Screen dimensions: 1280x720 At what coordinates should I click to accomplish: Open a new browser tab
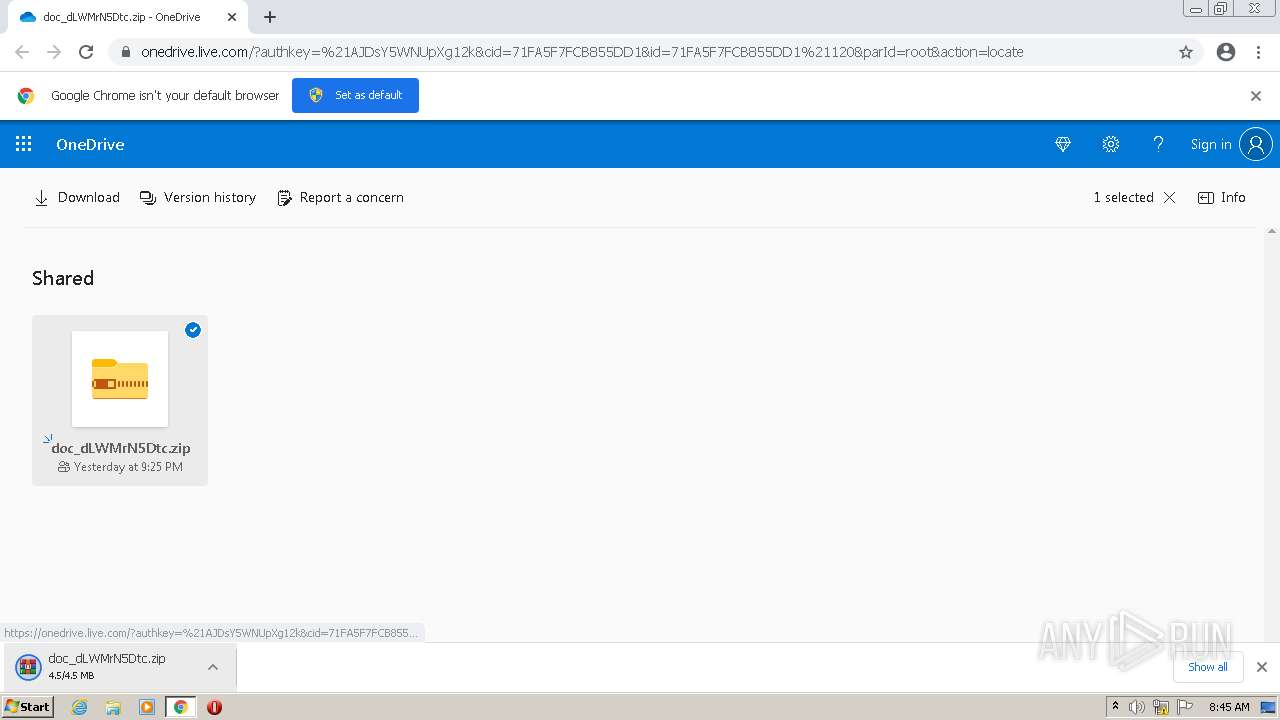(x=270, y=17)
